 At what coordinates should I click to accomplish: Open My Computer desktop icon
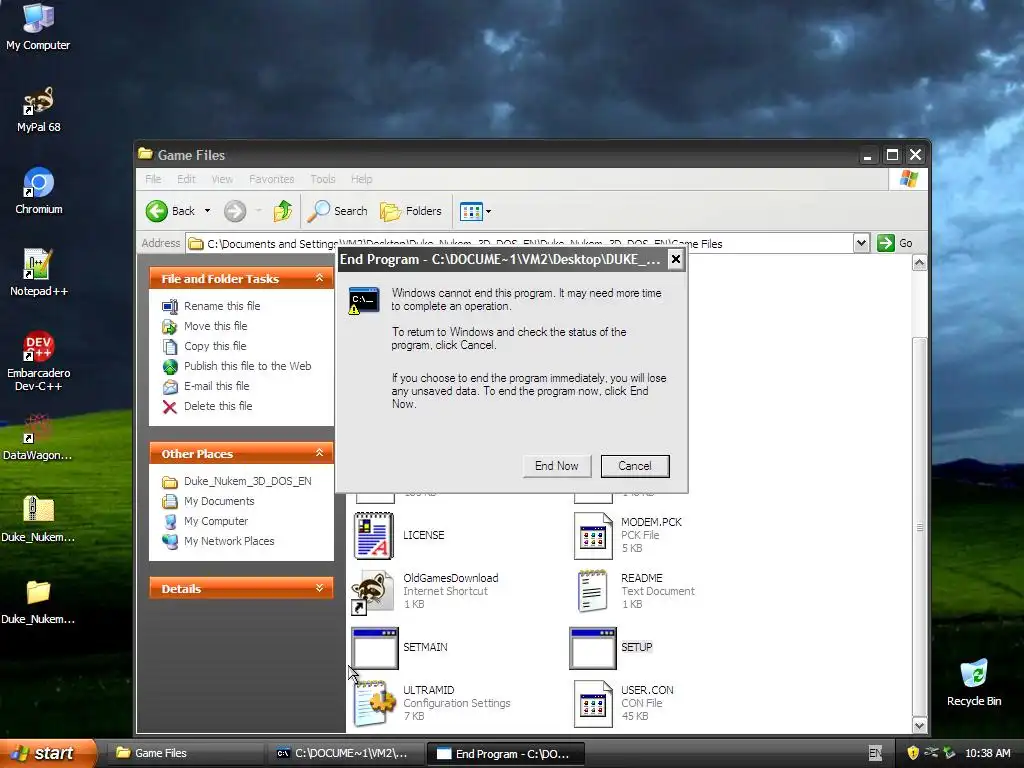[38, 26]
